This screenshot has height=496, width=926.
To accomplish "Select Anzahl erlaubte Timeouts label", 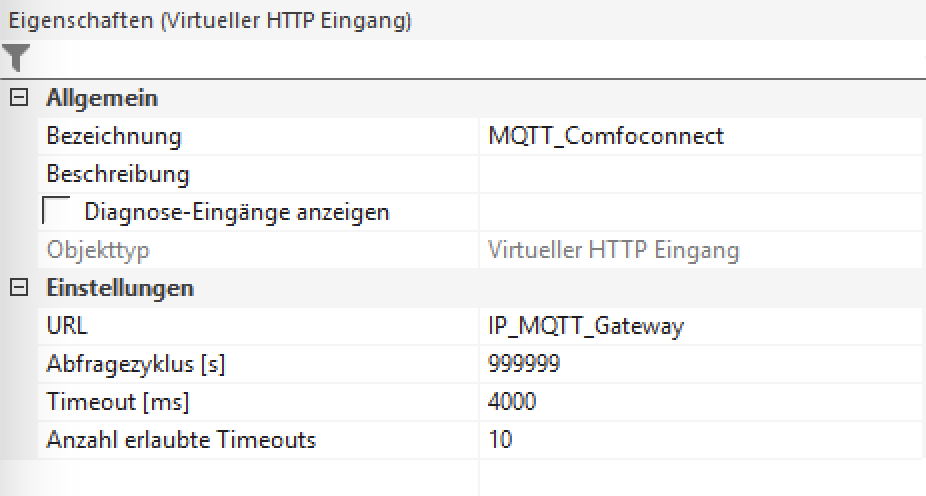I will pos(181,440).
